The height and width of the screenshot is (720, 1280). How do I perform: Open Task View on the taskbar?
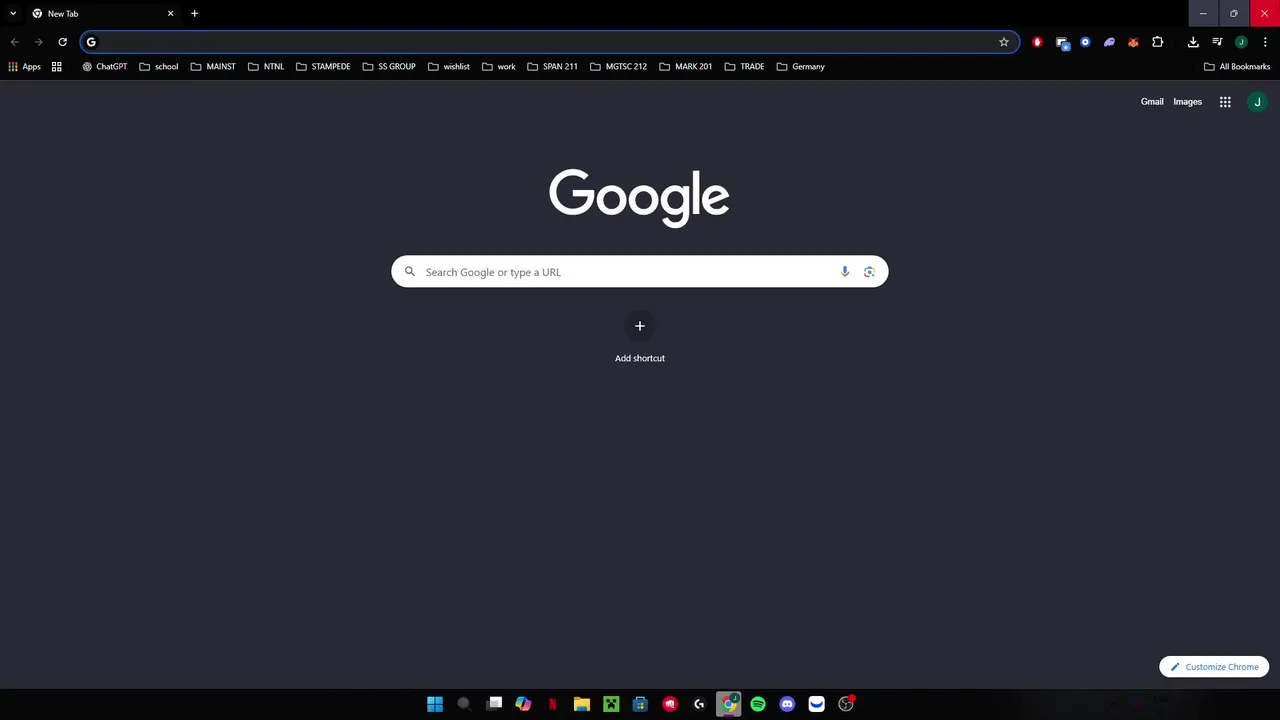[494, 704]
